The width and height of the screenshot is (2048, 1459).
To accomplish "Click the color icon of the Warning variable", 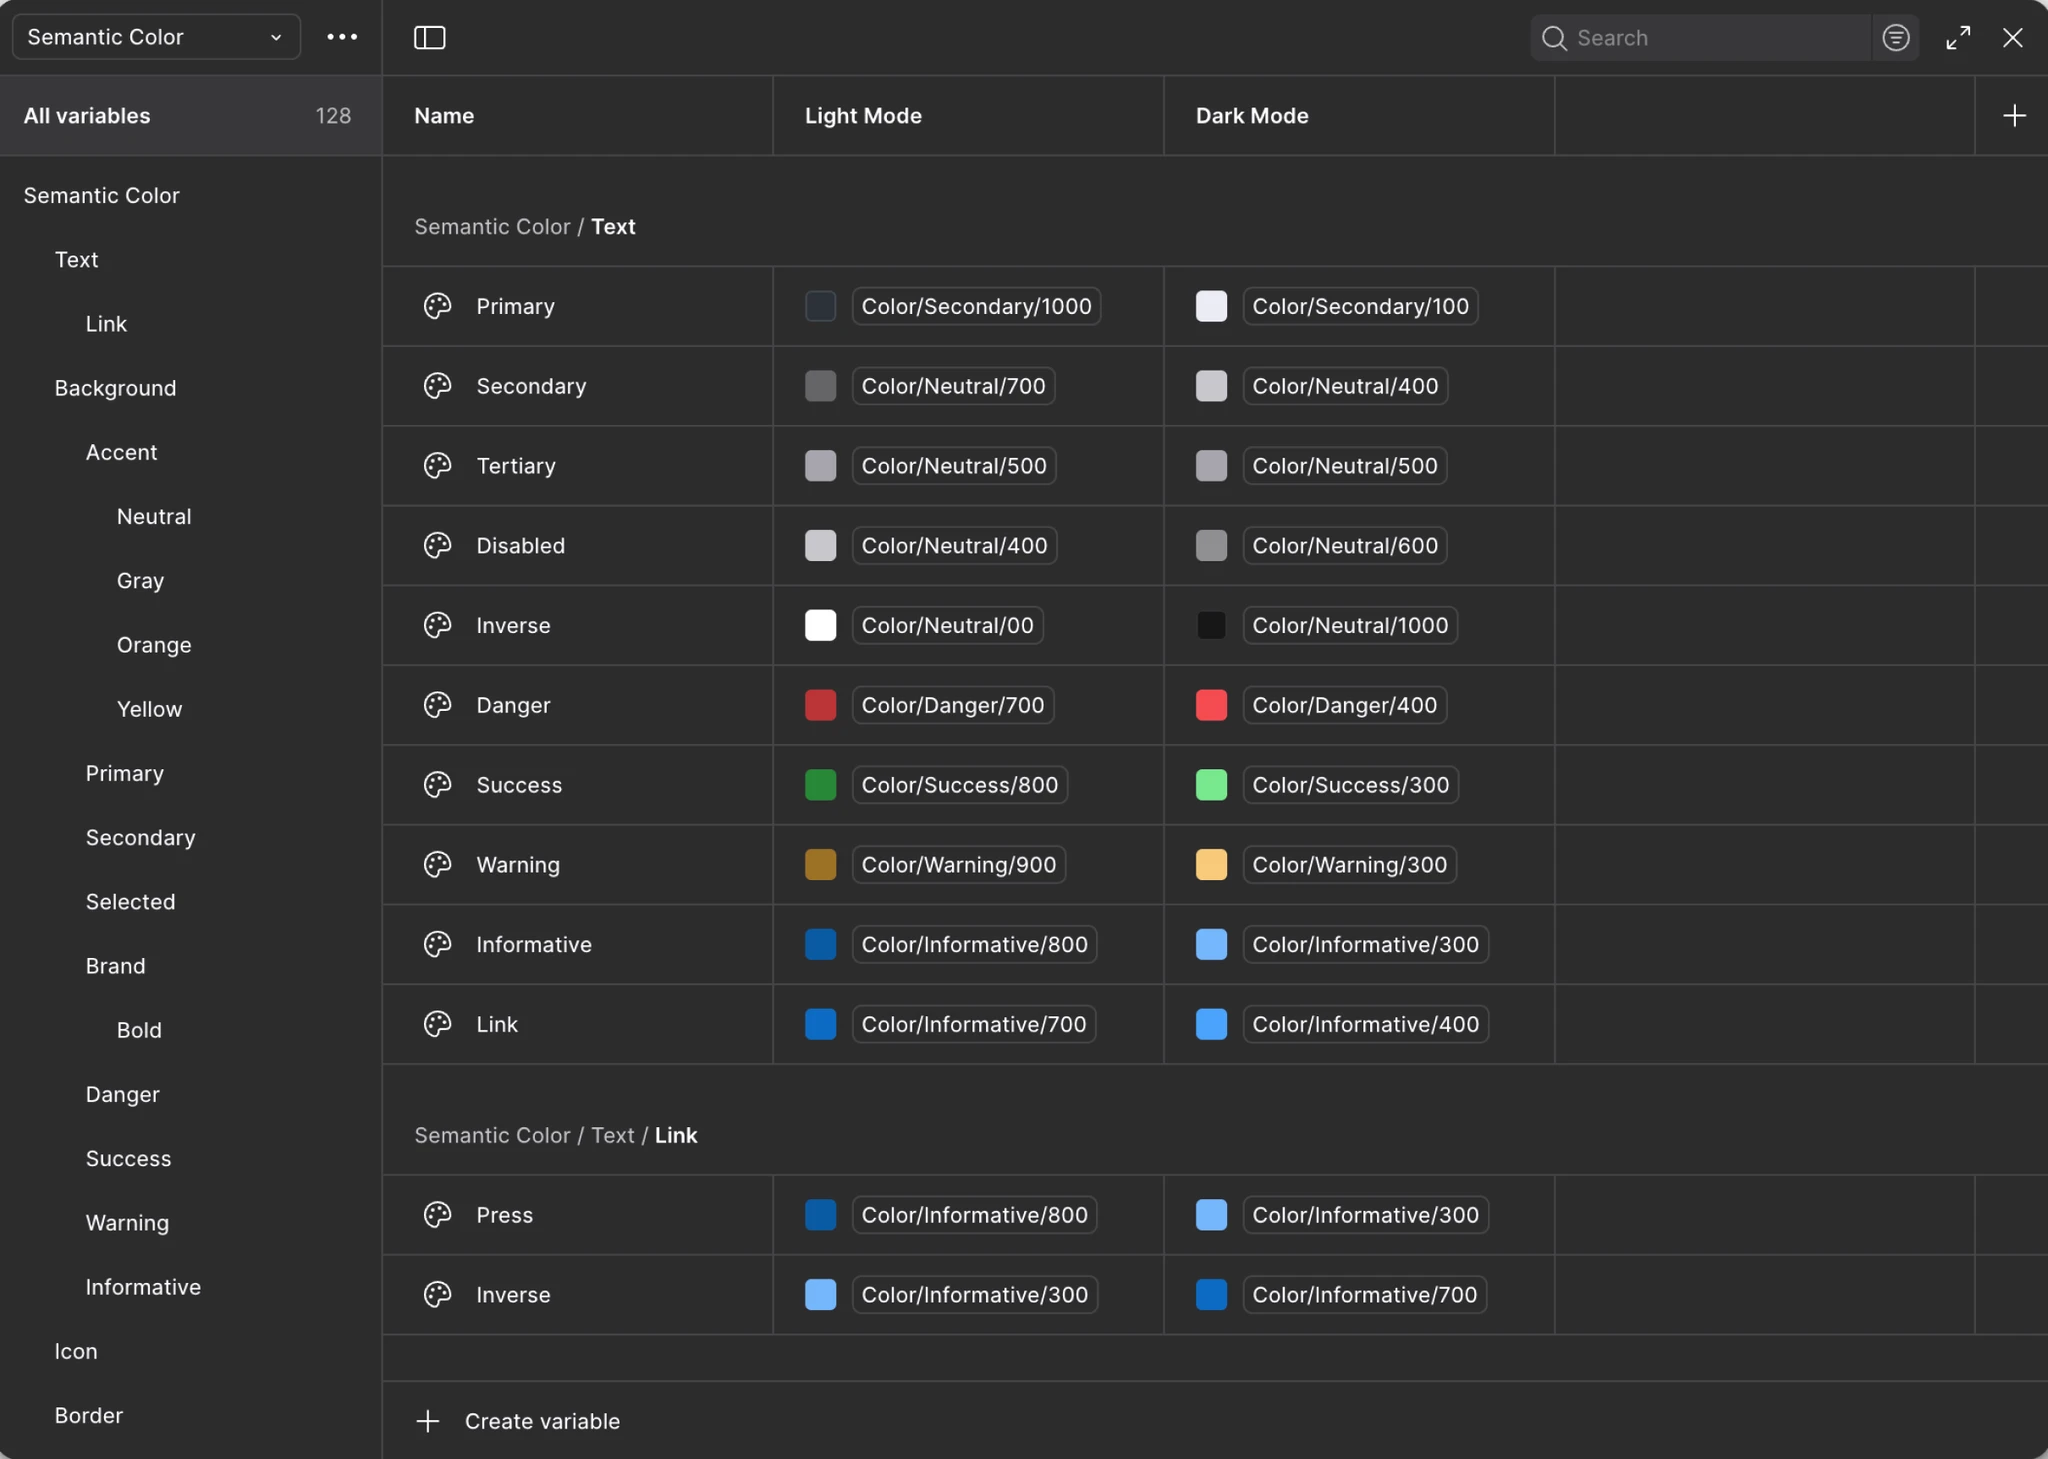I will point(437,864).
